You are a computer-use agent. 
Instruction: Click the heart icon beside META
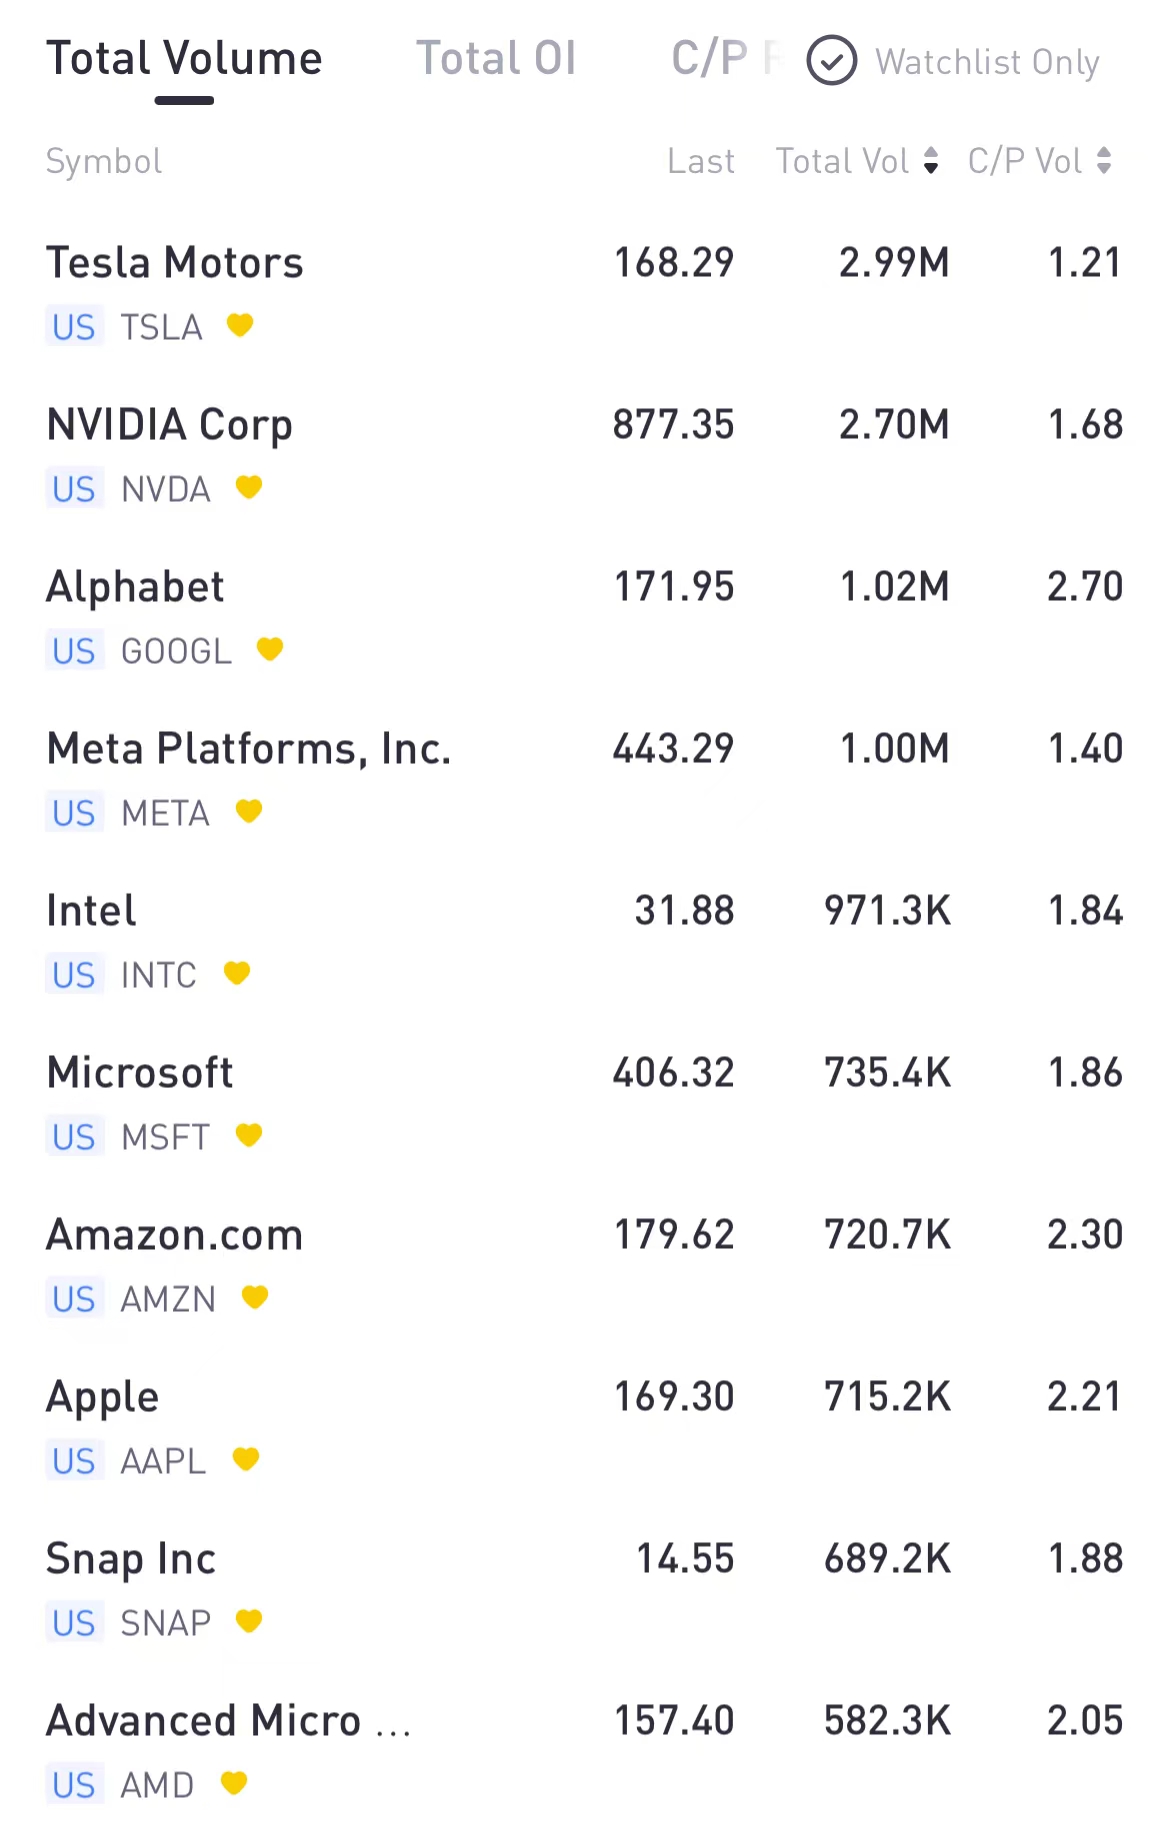point(249,811)
